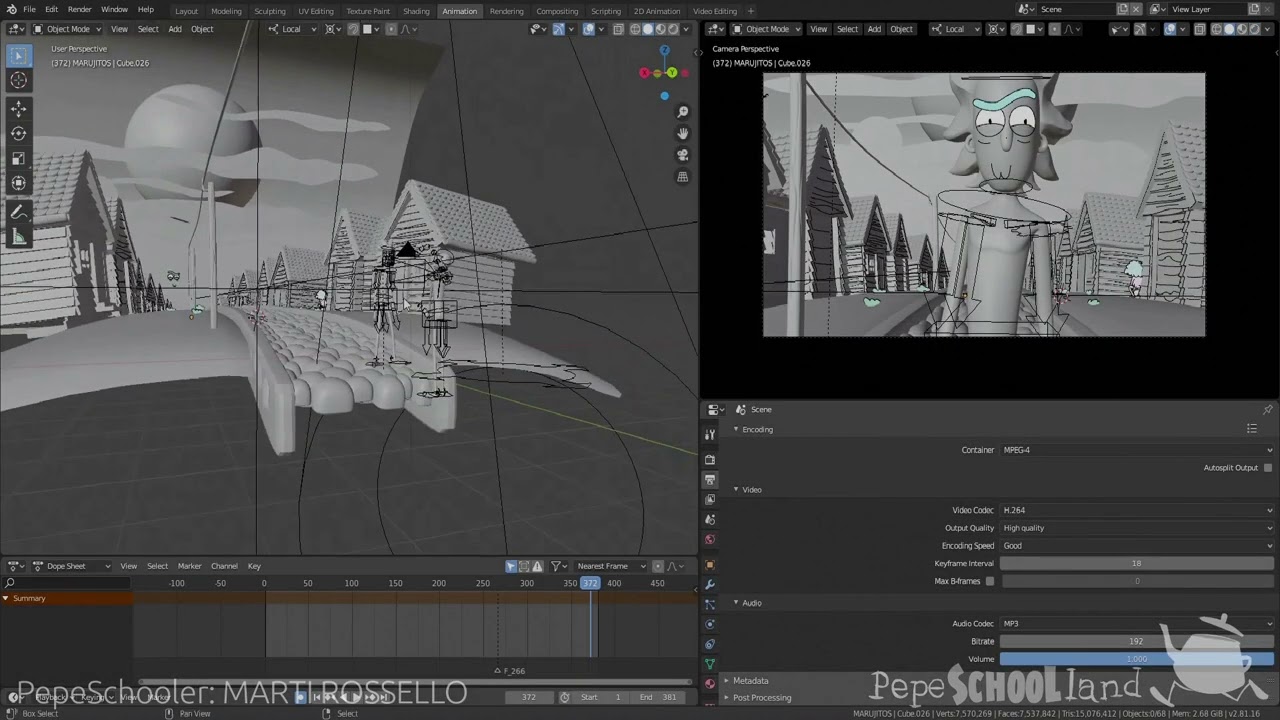
Task: Pin the properties editor with pin icon
Action: tap(1267, 409)
